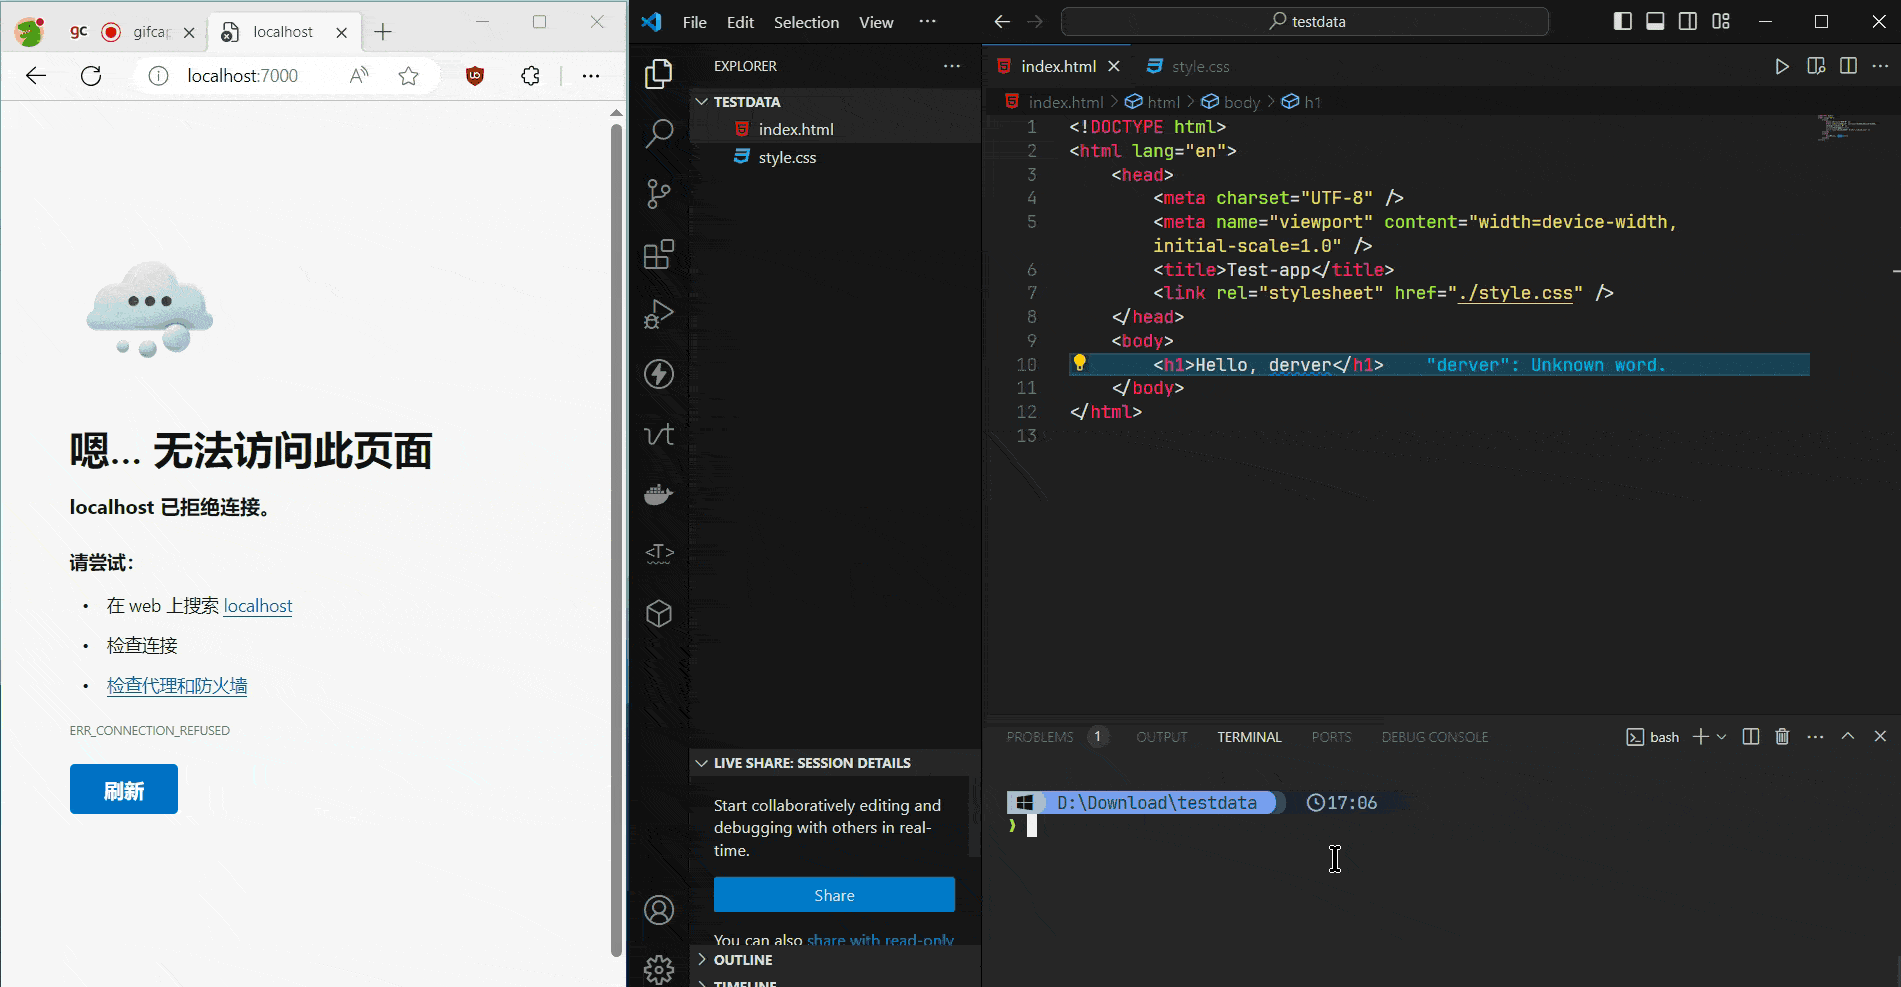Toggle the Primary Side Bar
The height and width of the screenshot is (987, 1901).
1623,21
